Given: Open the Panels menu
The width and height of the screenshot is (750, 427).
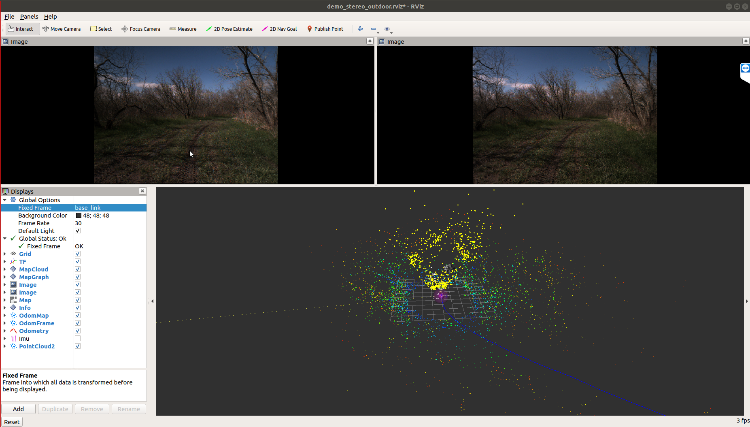Looking at the screenshot, I should pos(29,17).
